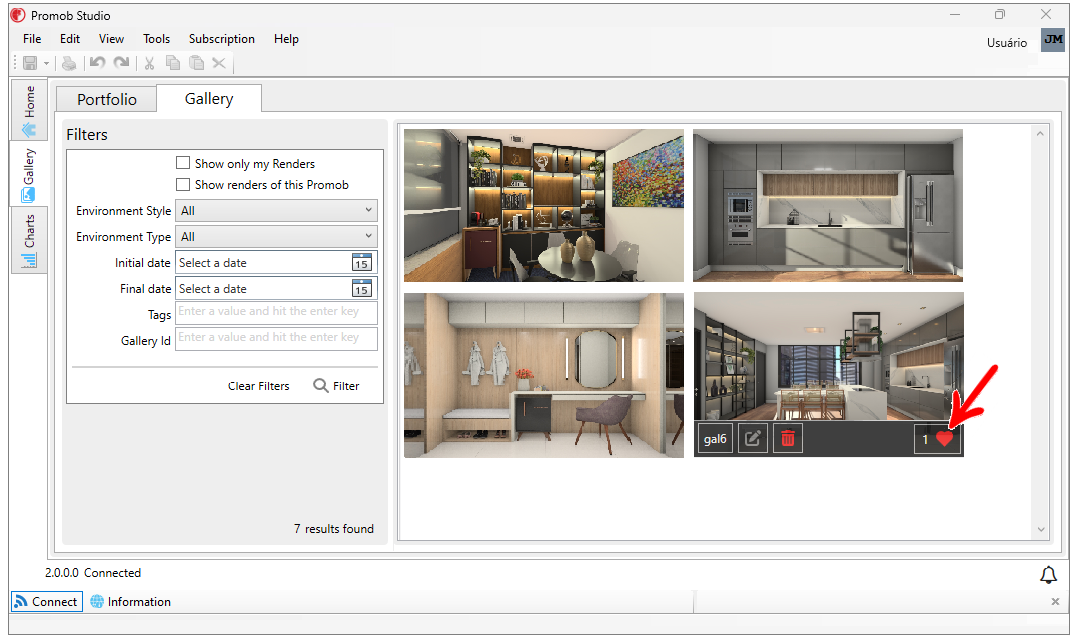Open the gray kitchen render thumbnail

tap(828, 206)
